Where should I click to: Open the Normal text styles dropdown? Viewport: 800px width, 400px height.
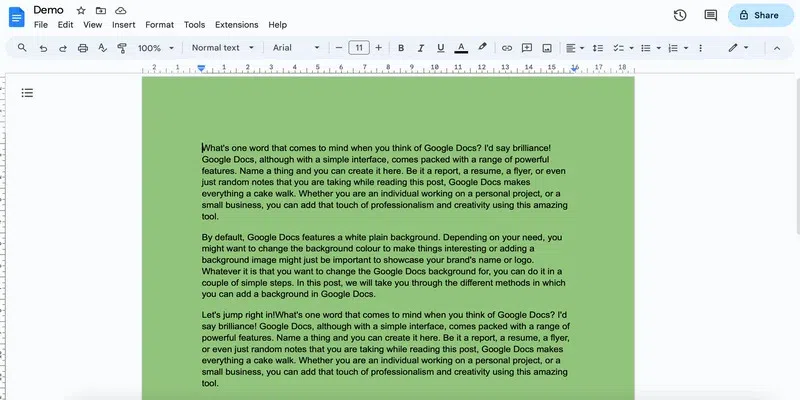(222, 47)
